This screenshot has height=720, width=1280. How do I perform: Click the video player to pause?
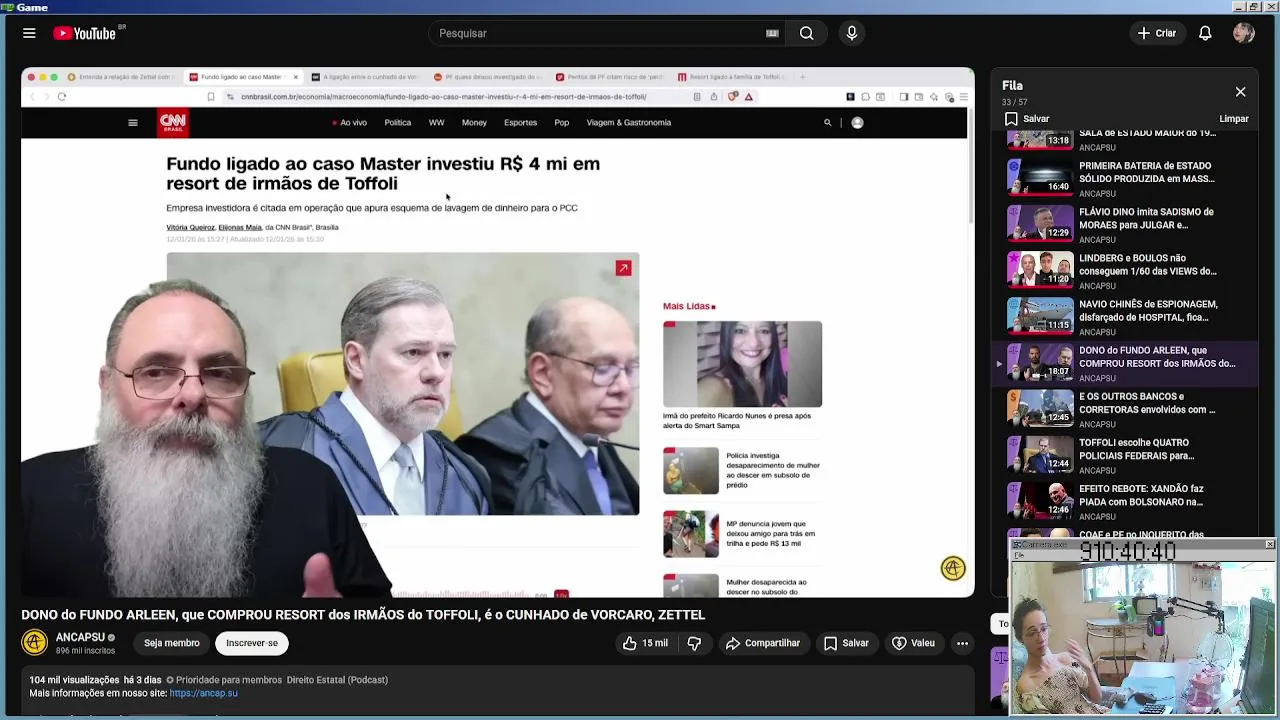tap(497, 333)
